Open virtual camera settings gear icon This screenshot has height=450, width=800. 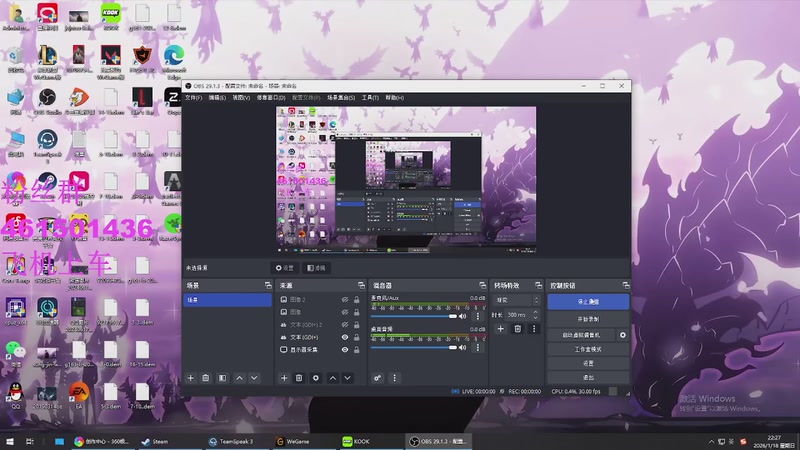(x=622, y=335)
